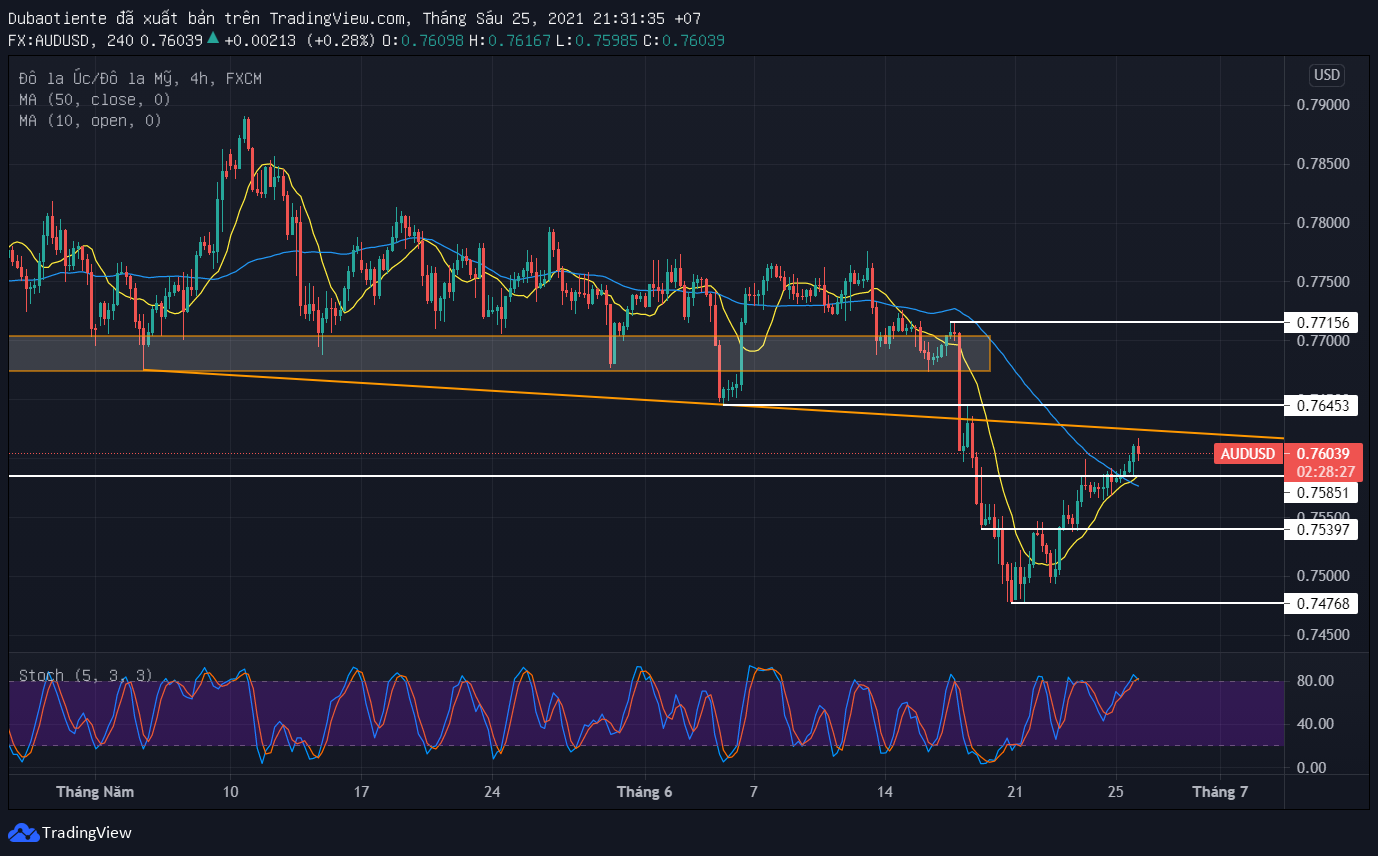Click the FX:AUDUSD ticker in header

[x=52, y=40]
